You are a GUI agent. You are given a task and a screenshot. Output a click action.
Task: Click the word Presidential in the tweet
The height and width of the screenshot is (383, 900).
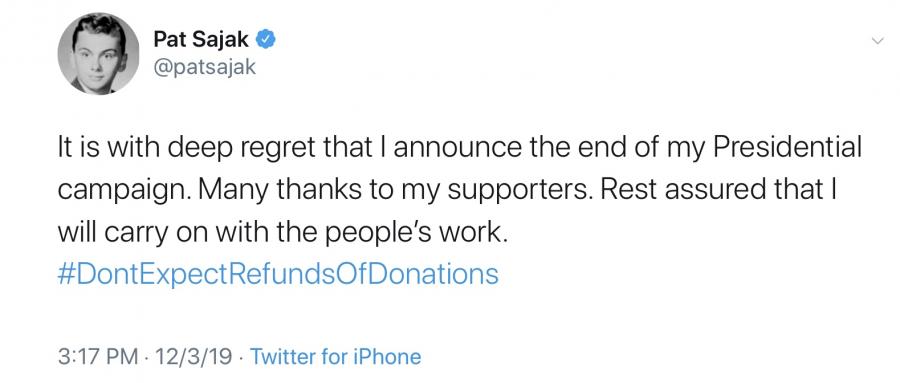coord(788,149)
